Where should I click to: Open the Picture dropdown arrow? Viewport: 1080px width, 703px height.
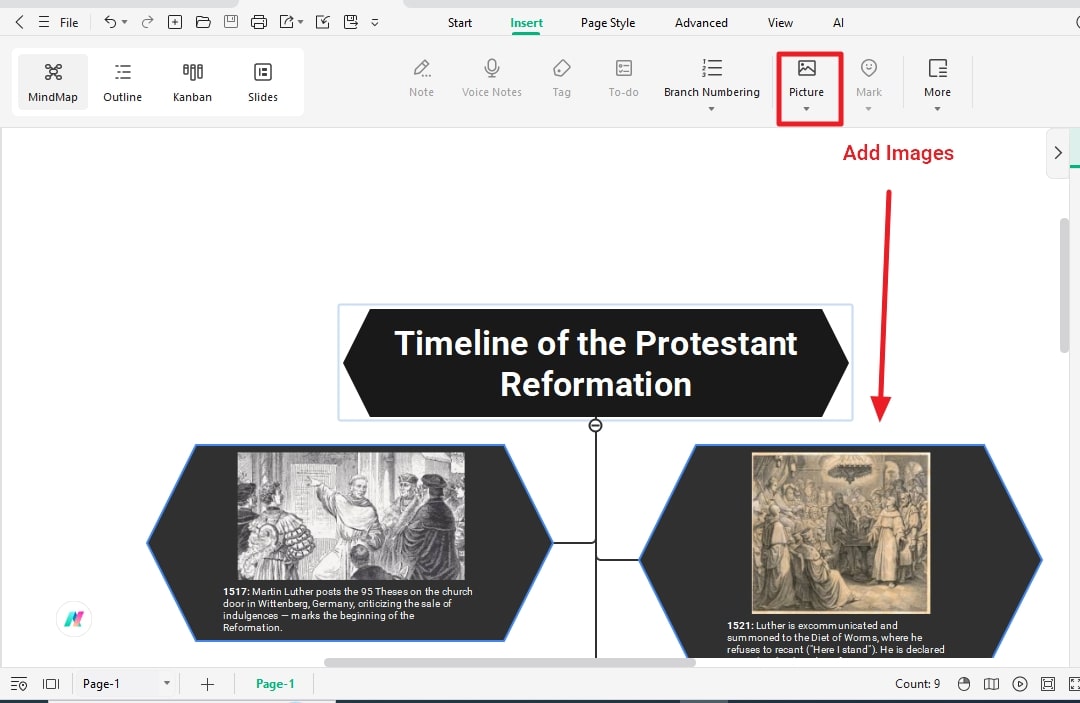(x=807, y=109)
